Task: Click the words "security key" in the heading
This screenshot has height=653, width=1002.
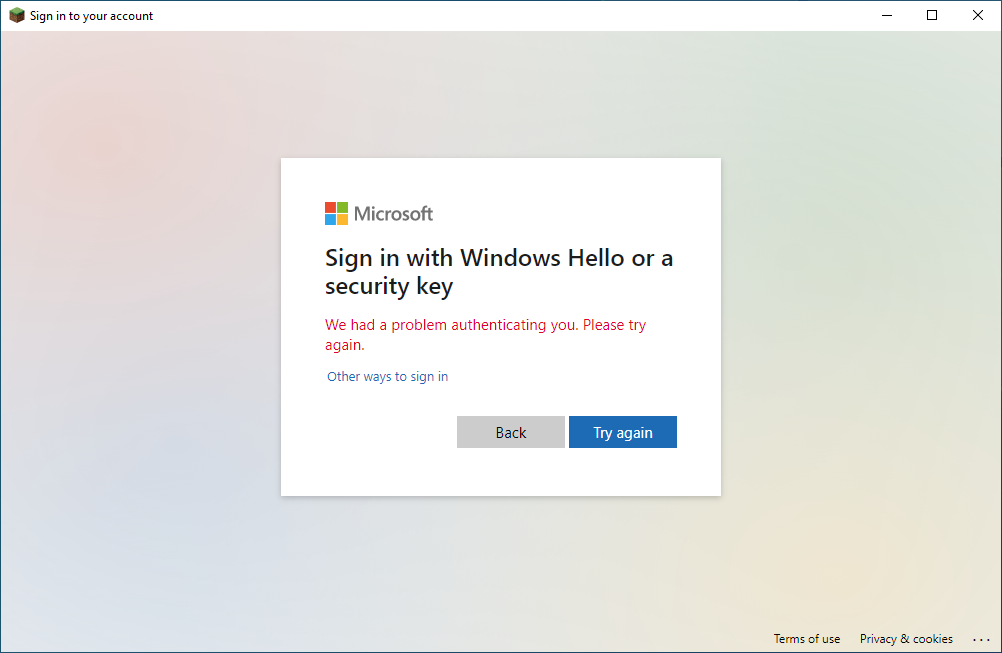Action: pyautogui.click(x=389, y=287)
